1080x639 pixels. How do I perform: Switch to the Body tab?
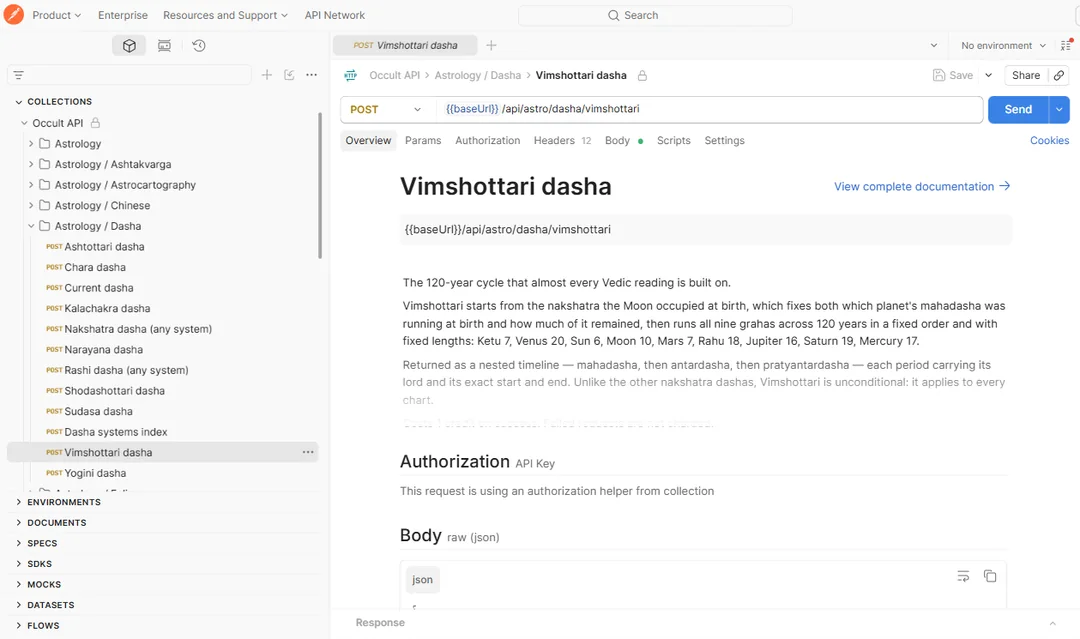click(x=623, y=140)
